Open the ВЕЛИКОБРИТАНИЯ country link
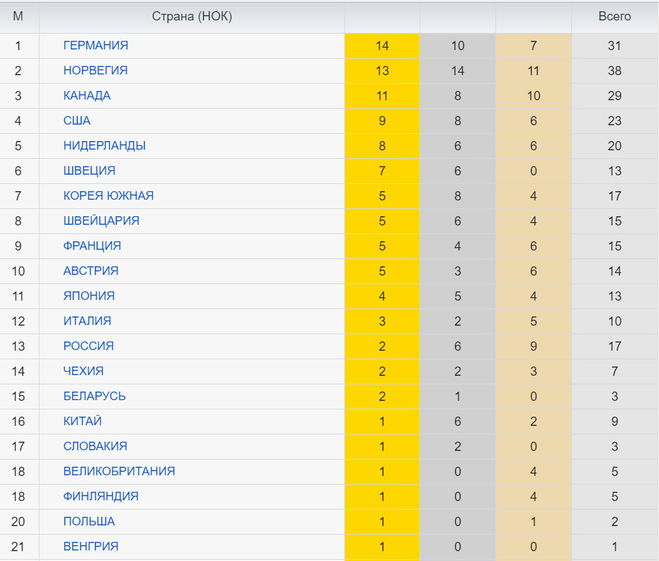This screenshot has width=659, height=561. coord(119,471)
